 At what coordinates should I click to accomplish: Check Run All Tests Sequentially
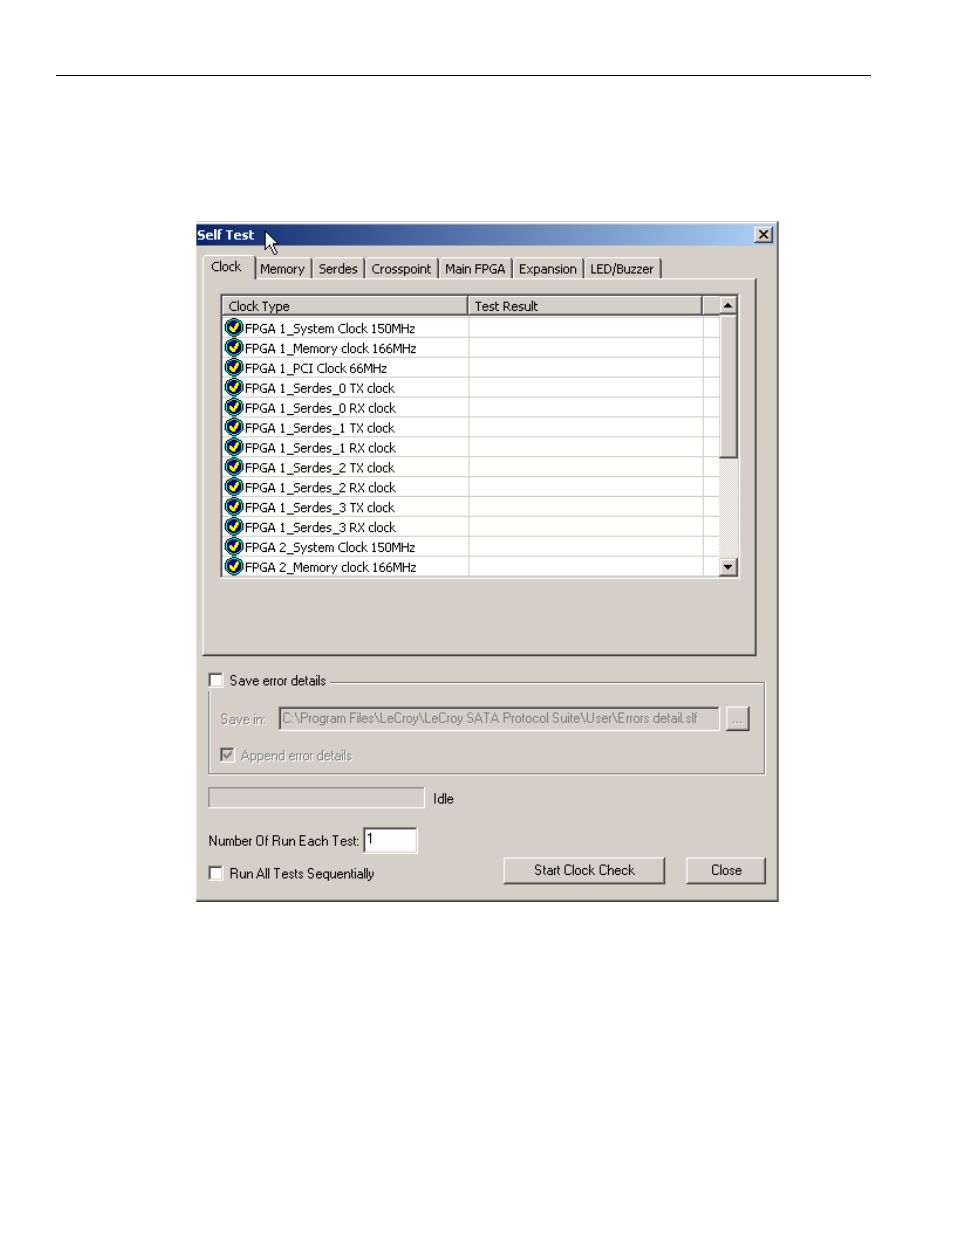[216, 873]
